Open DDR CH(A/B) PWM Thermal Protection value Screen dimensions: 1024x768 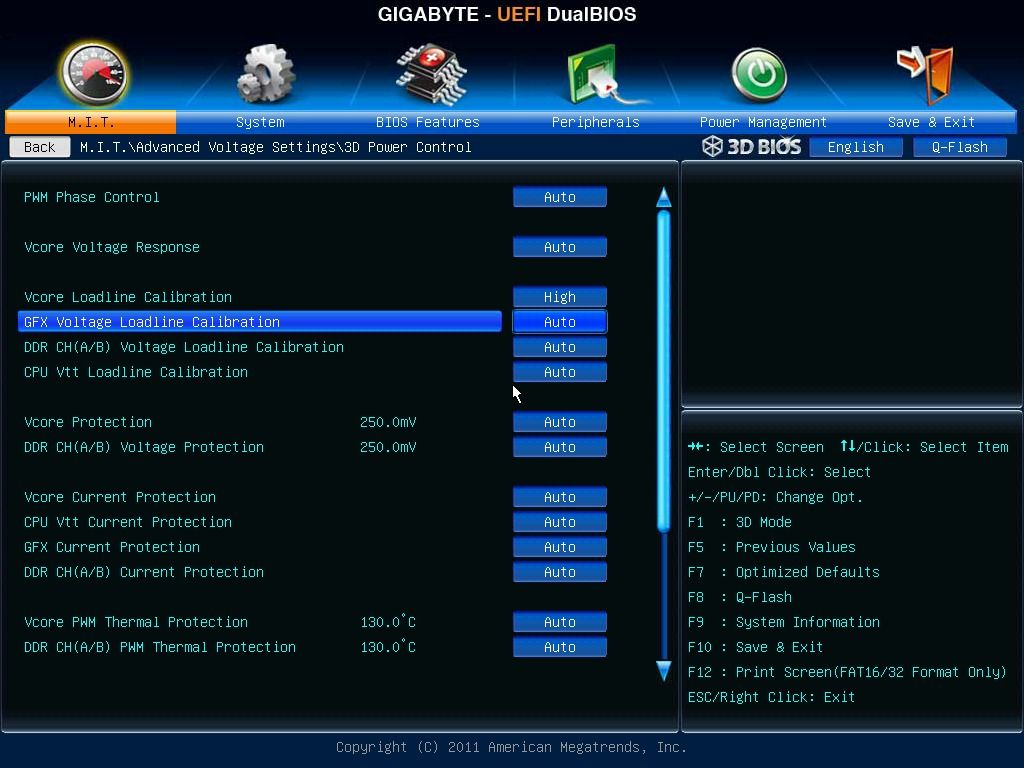[560, 647]
